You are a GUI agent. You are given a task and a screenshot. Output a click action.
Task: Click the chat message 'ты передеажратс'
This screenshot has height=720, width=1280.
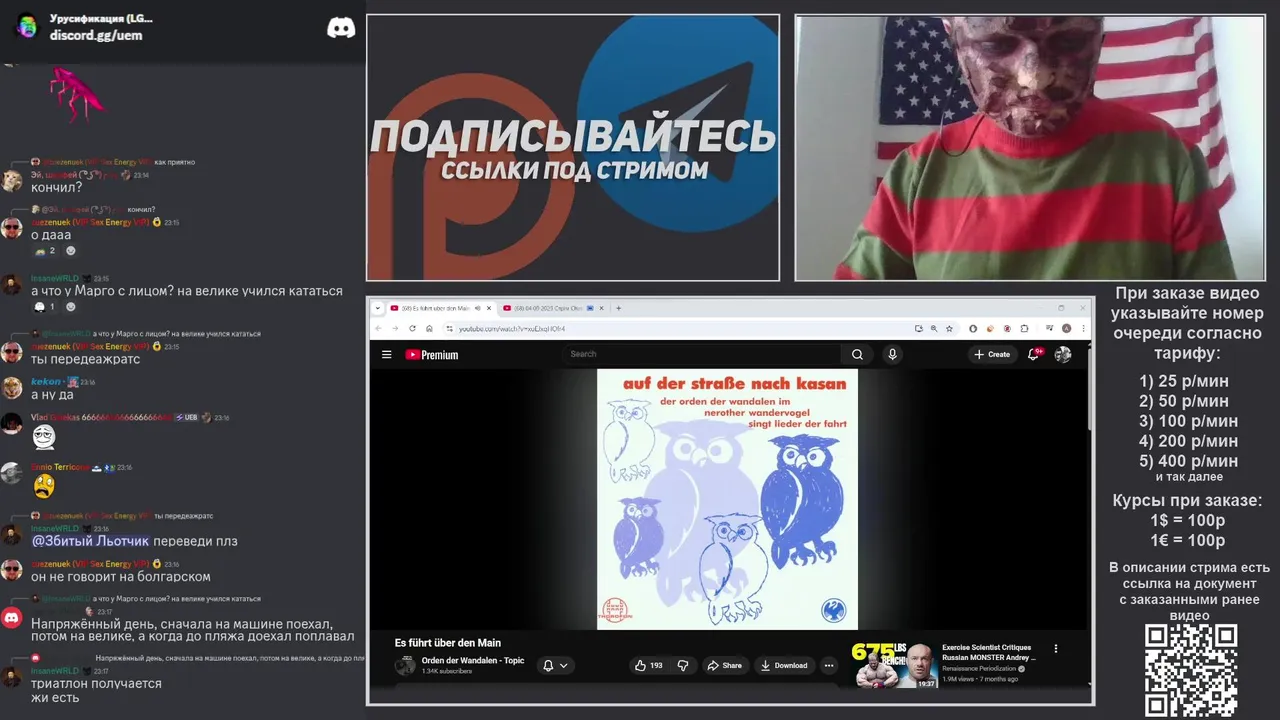(85, 359)
